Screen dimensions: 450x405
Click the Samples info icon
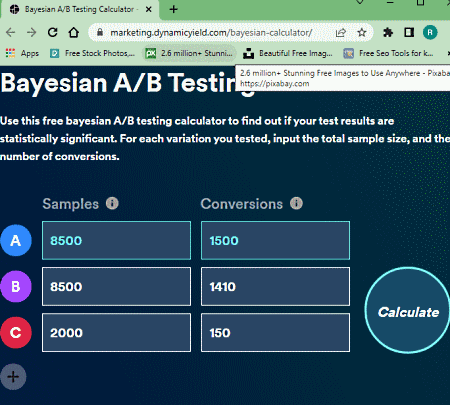[x=112, y=203]
